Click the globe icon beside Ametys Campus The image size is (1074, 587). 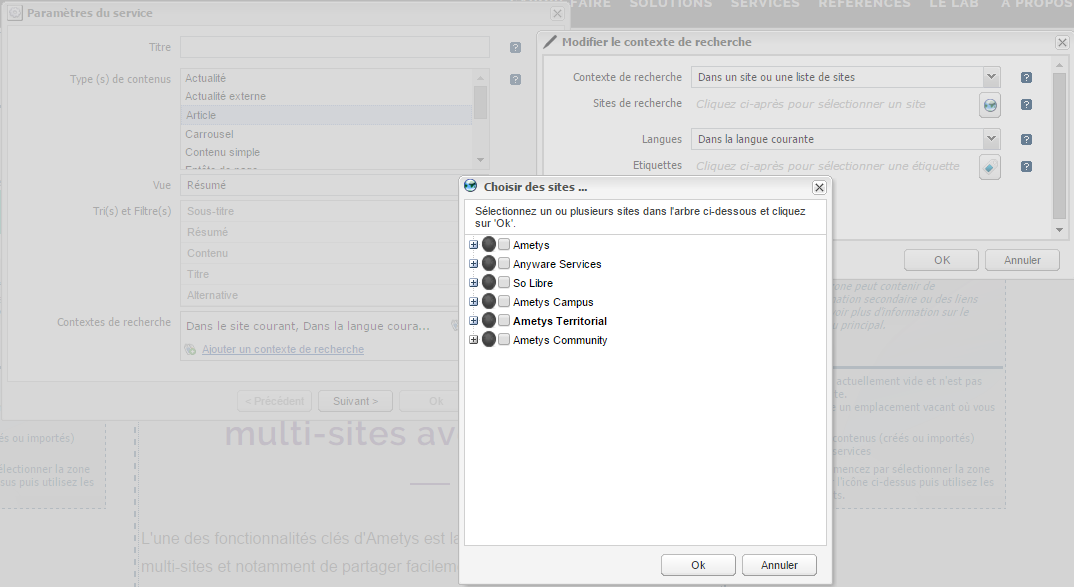488,301
